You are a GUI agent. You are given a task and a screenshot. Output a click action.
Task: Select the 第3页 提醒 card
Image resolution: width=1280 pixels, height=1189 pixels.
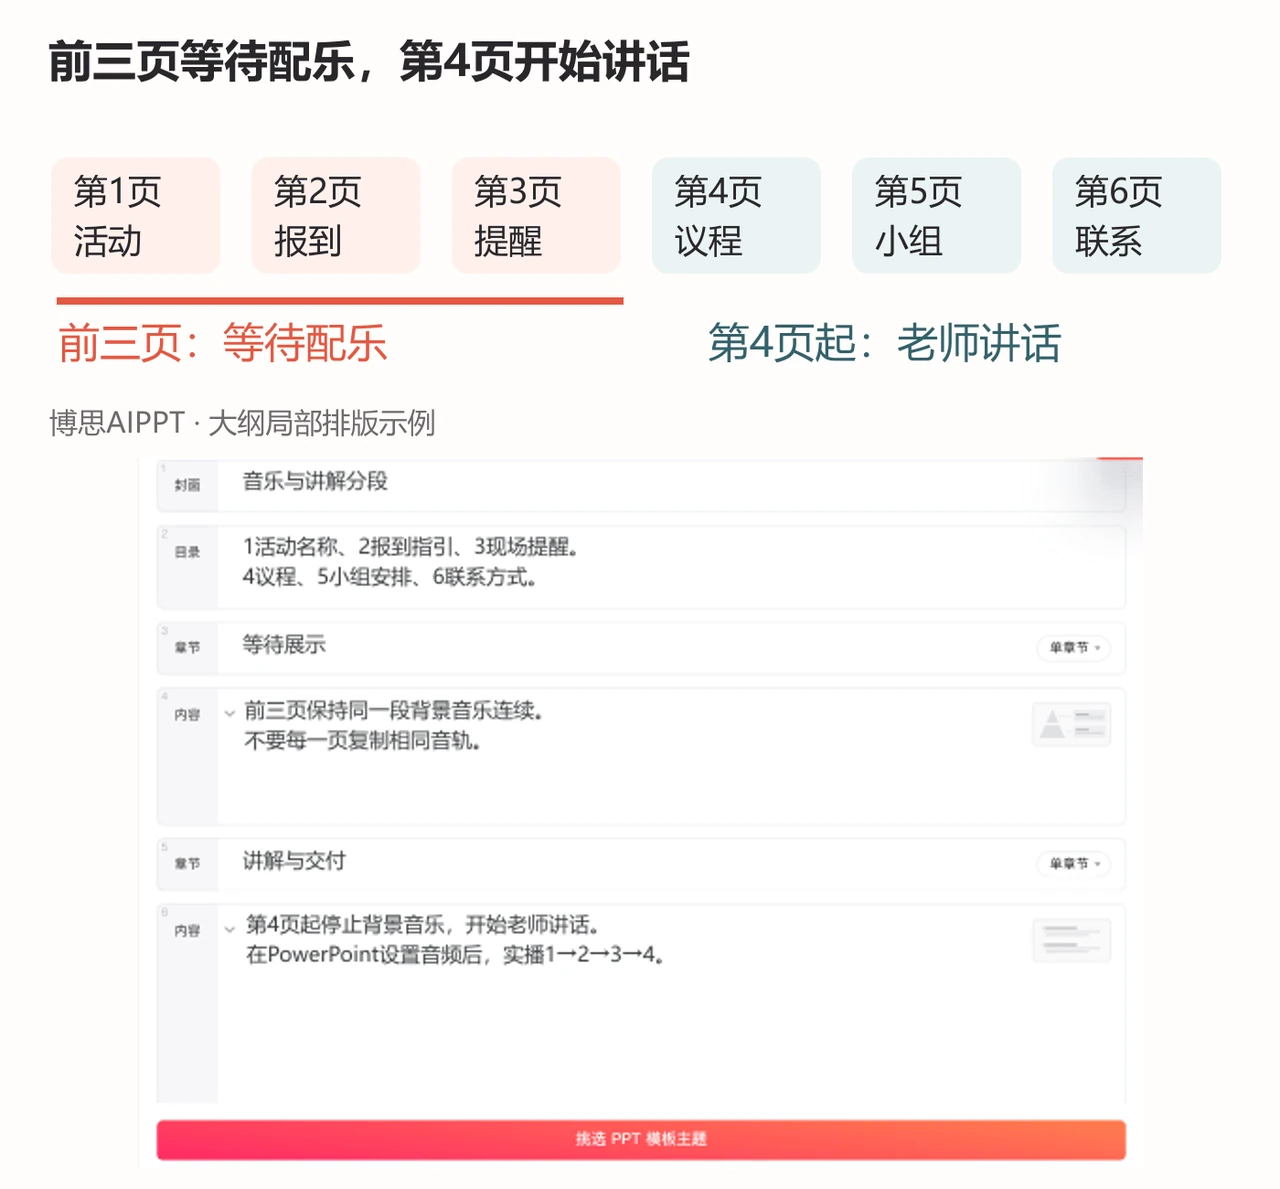click(536, 215)
